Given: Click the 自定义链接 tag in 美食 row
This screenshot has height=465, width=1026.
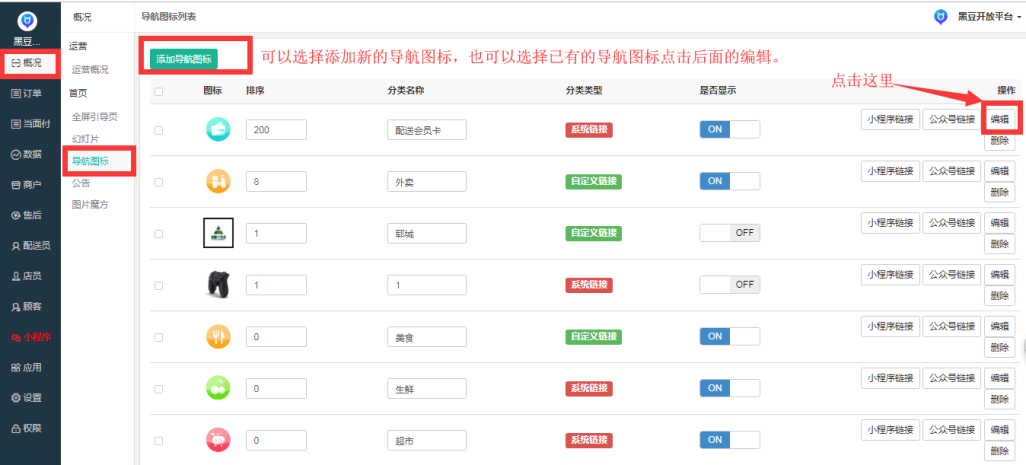Looking at the screenshot, I should [x=593, y=337].
